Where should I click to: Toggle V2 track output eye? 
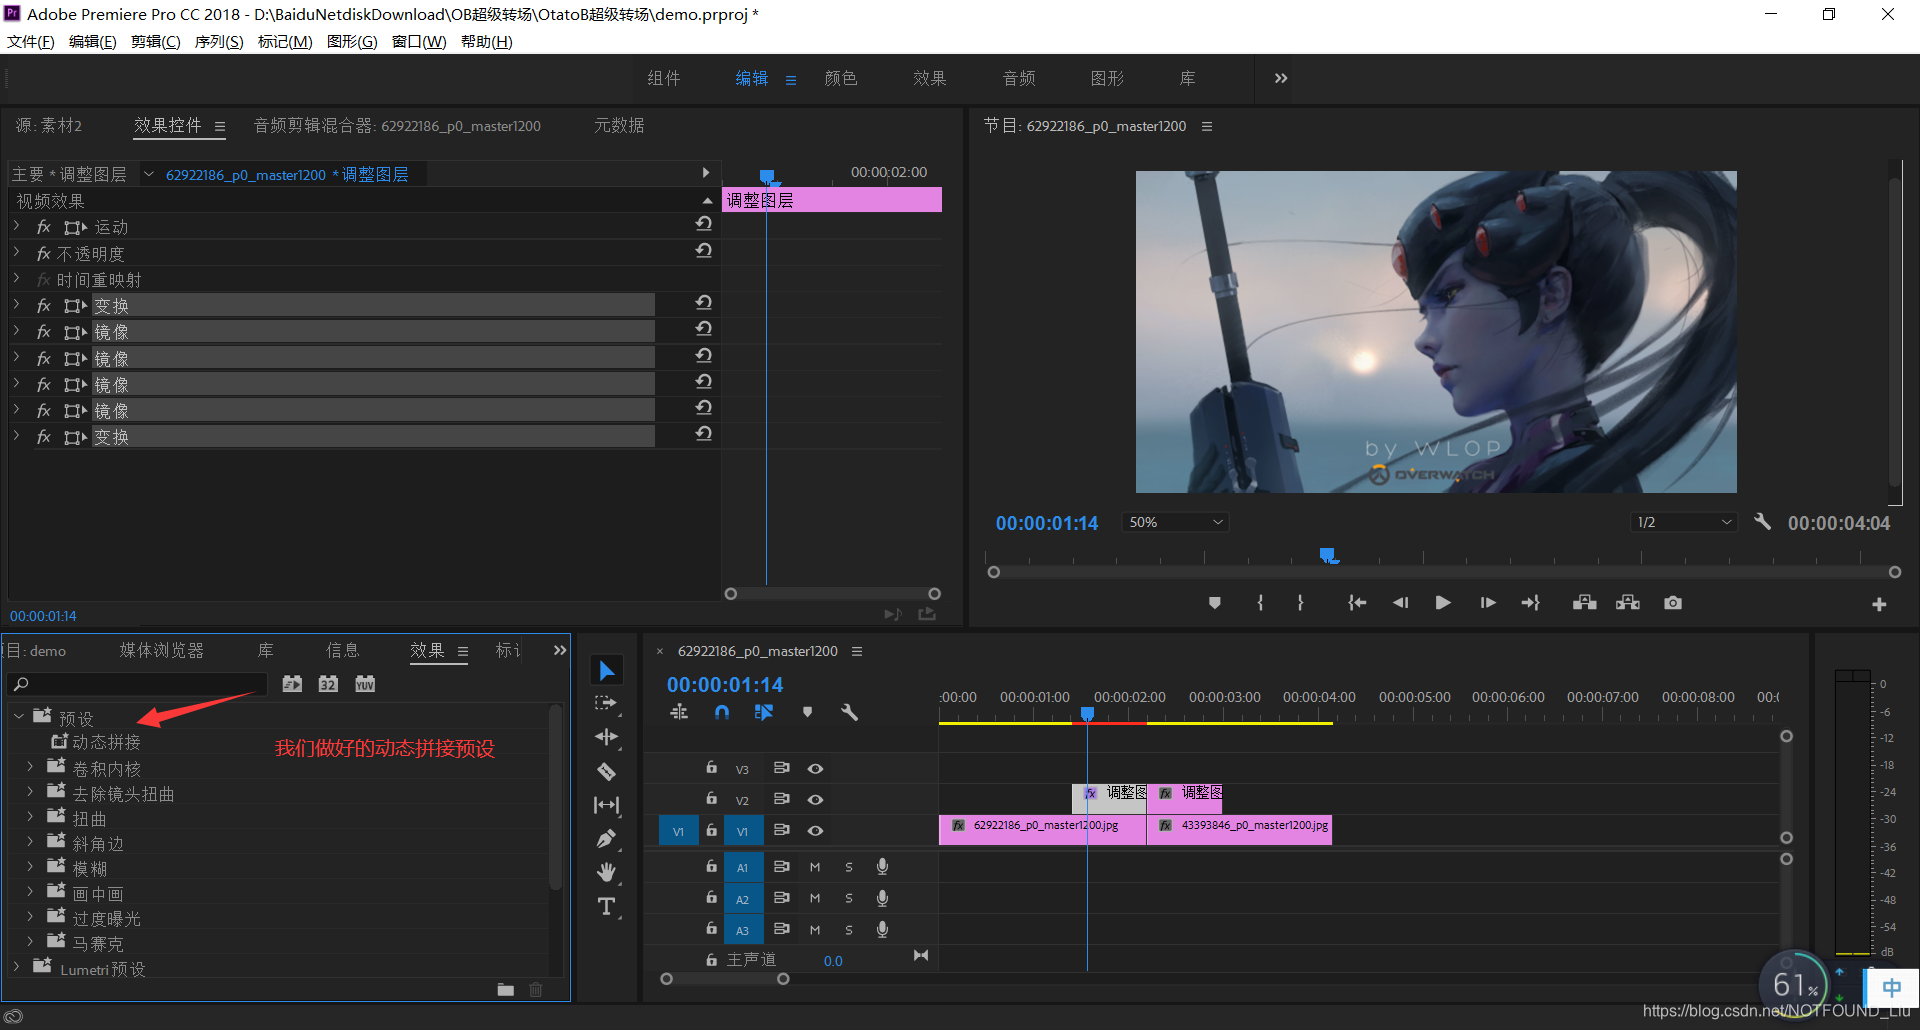(x=816, y=800)
